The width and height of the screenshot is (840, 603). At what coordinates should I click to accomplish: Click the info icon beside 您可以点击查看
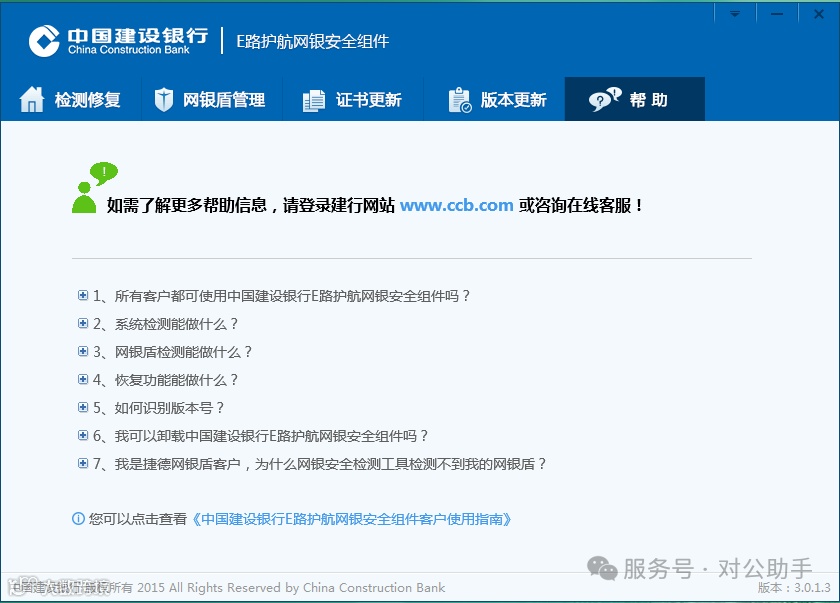pyautogui.click(x=78, y=518)
